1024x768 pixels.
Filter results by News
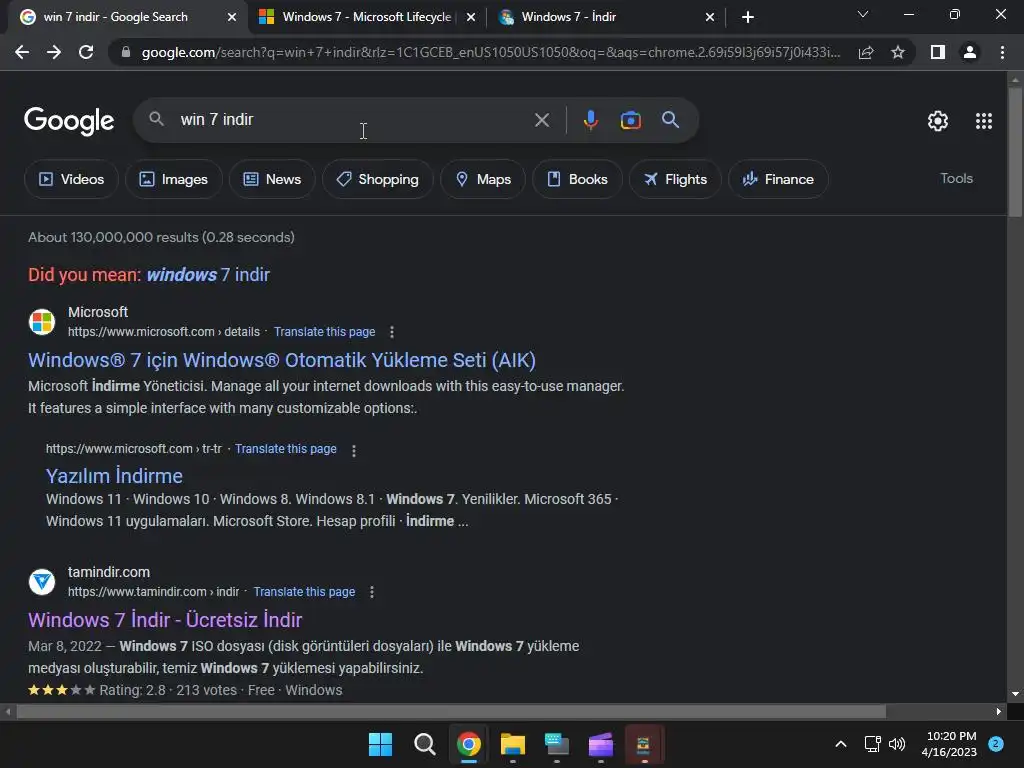click(272, 179)
